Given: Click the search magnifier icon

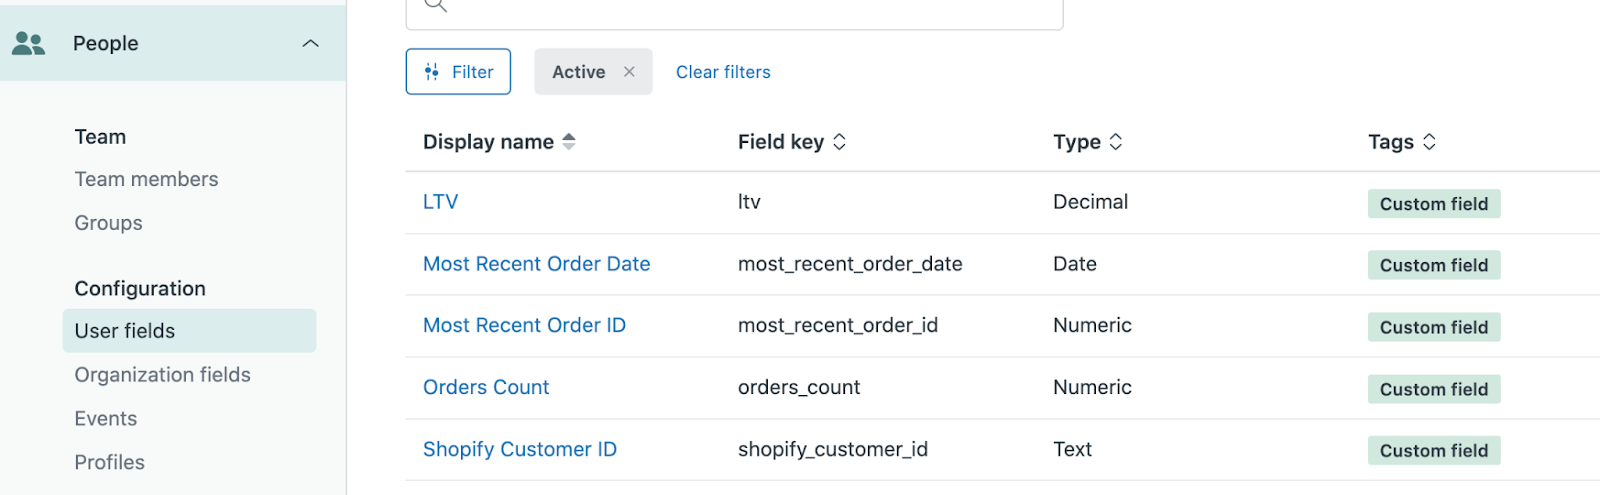Looking at the screenshot, I should pos(435,5).
